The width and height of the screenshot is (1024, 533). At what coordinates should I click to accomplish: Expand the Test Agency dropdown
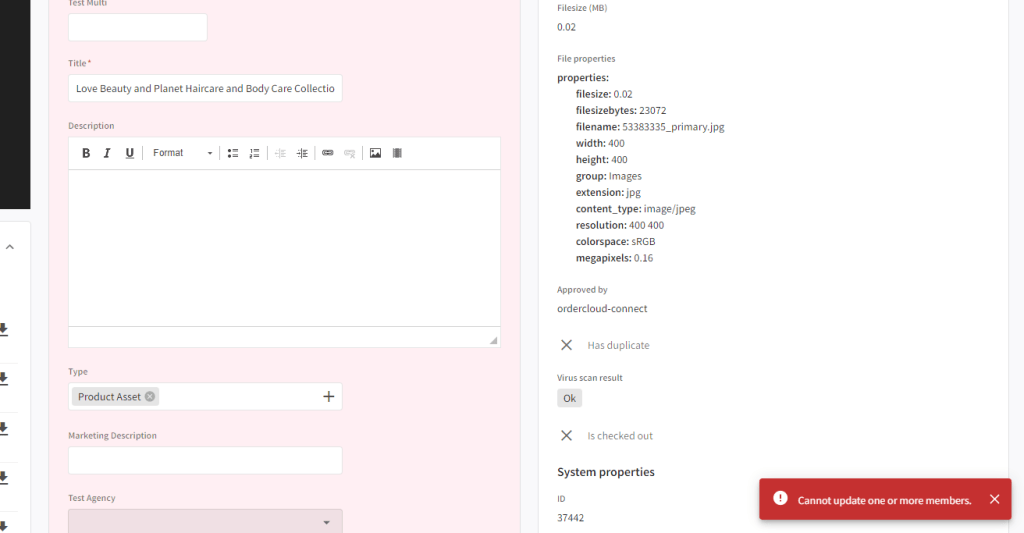coord(326,522)
